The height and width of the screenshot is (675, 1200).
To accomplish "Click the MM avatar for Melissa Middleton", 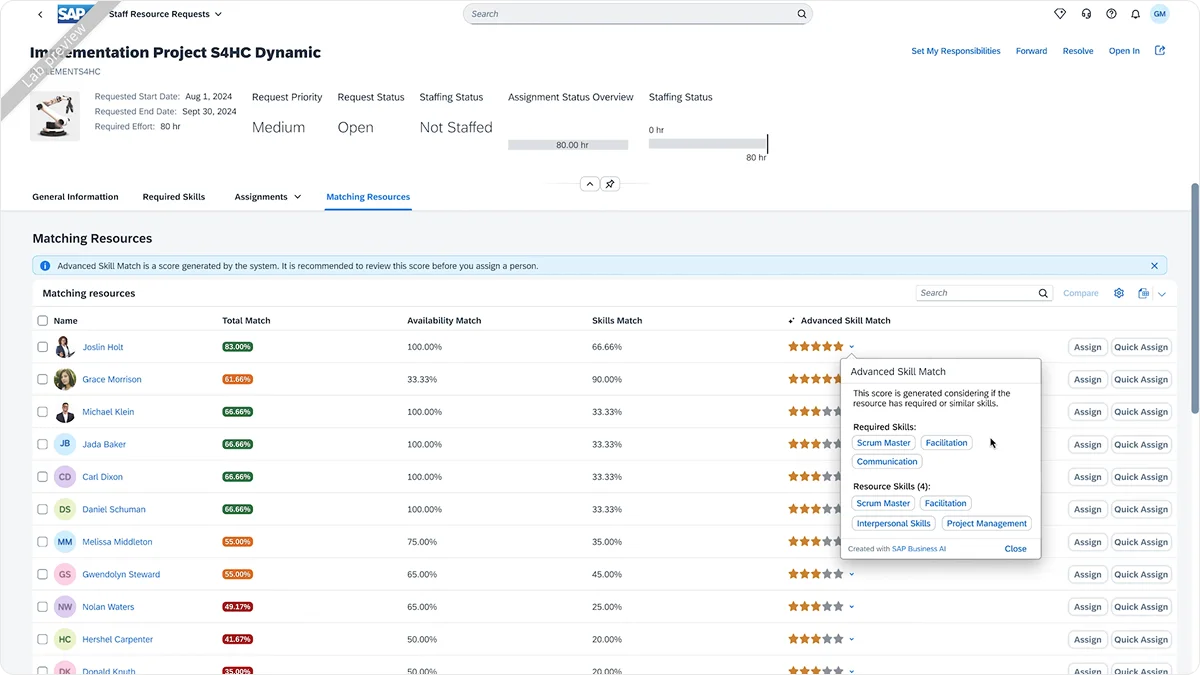I will tap(65, 542).
